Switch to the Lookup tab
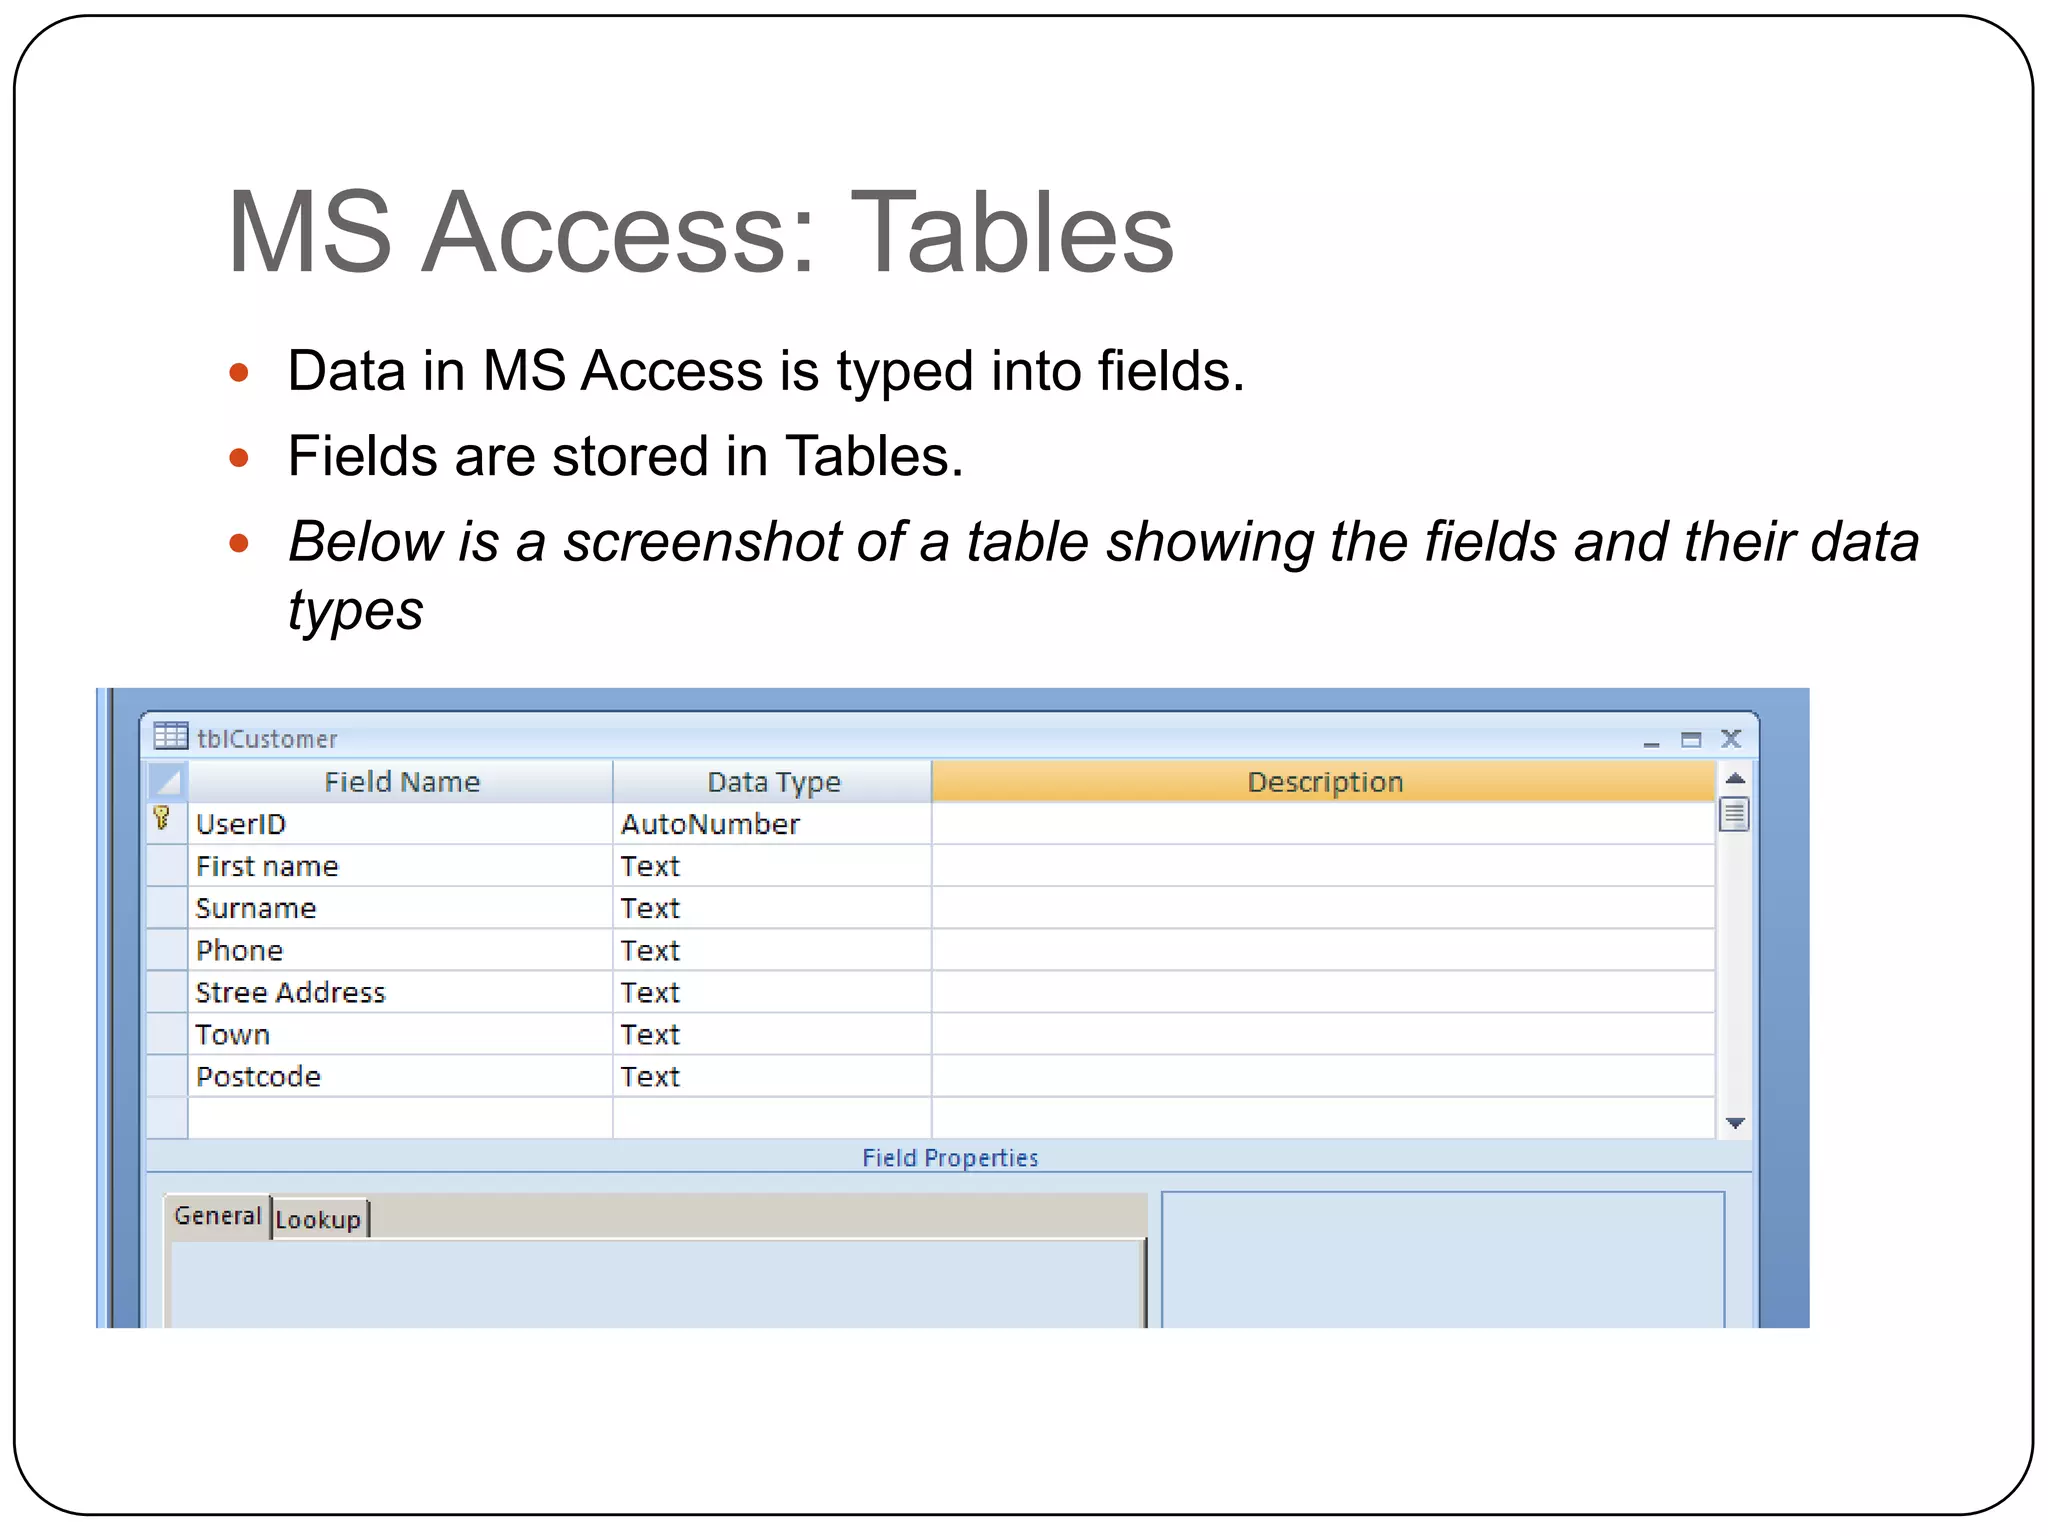This screenshot has height=1536, width=2048. pyautogui.click(x=318, y=1219)
